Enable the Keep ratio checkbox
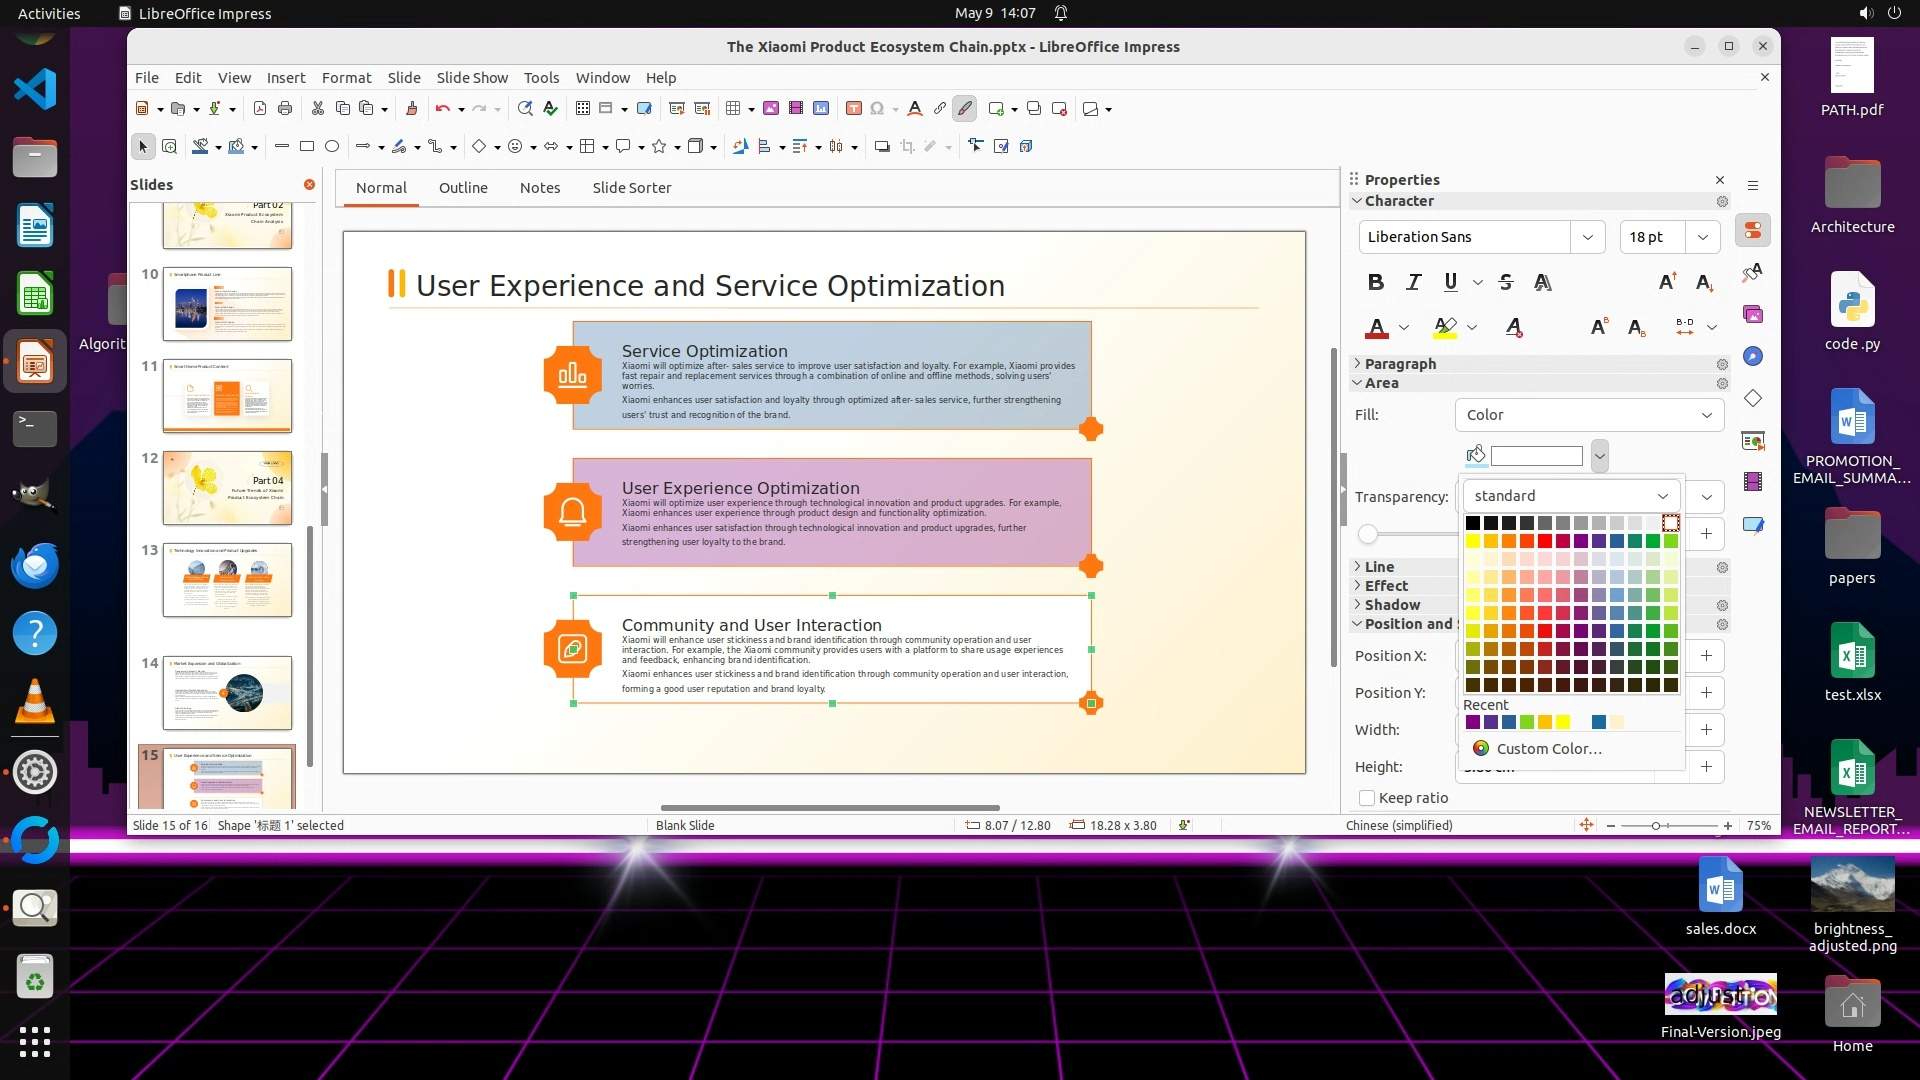Screen dimensions: 1920x1080 tap(1367, 798)
